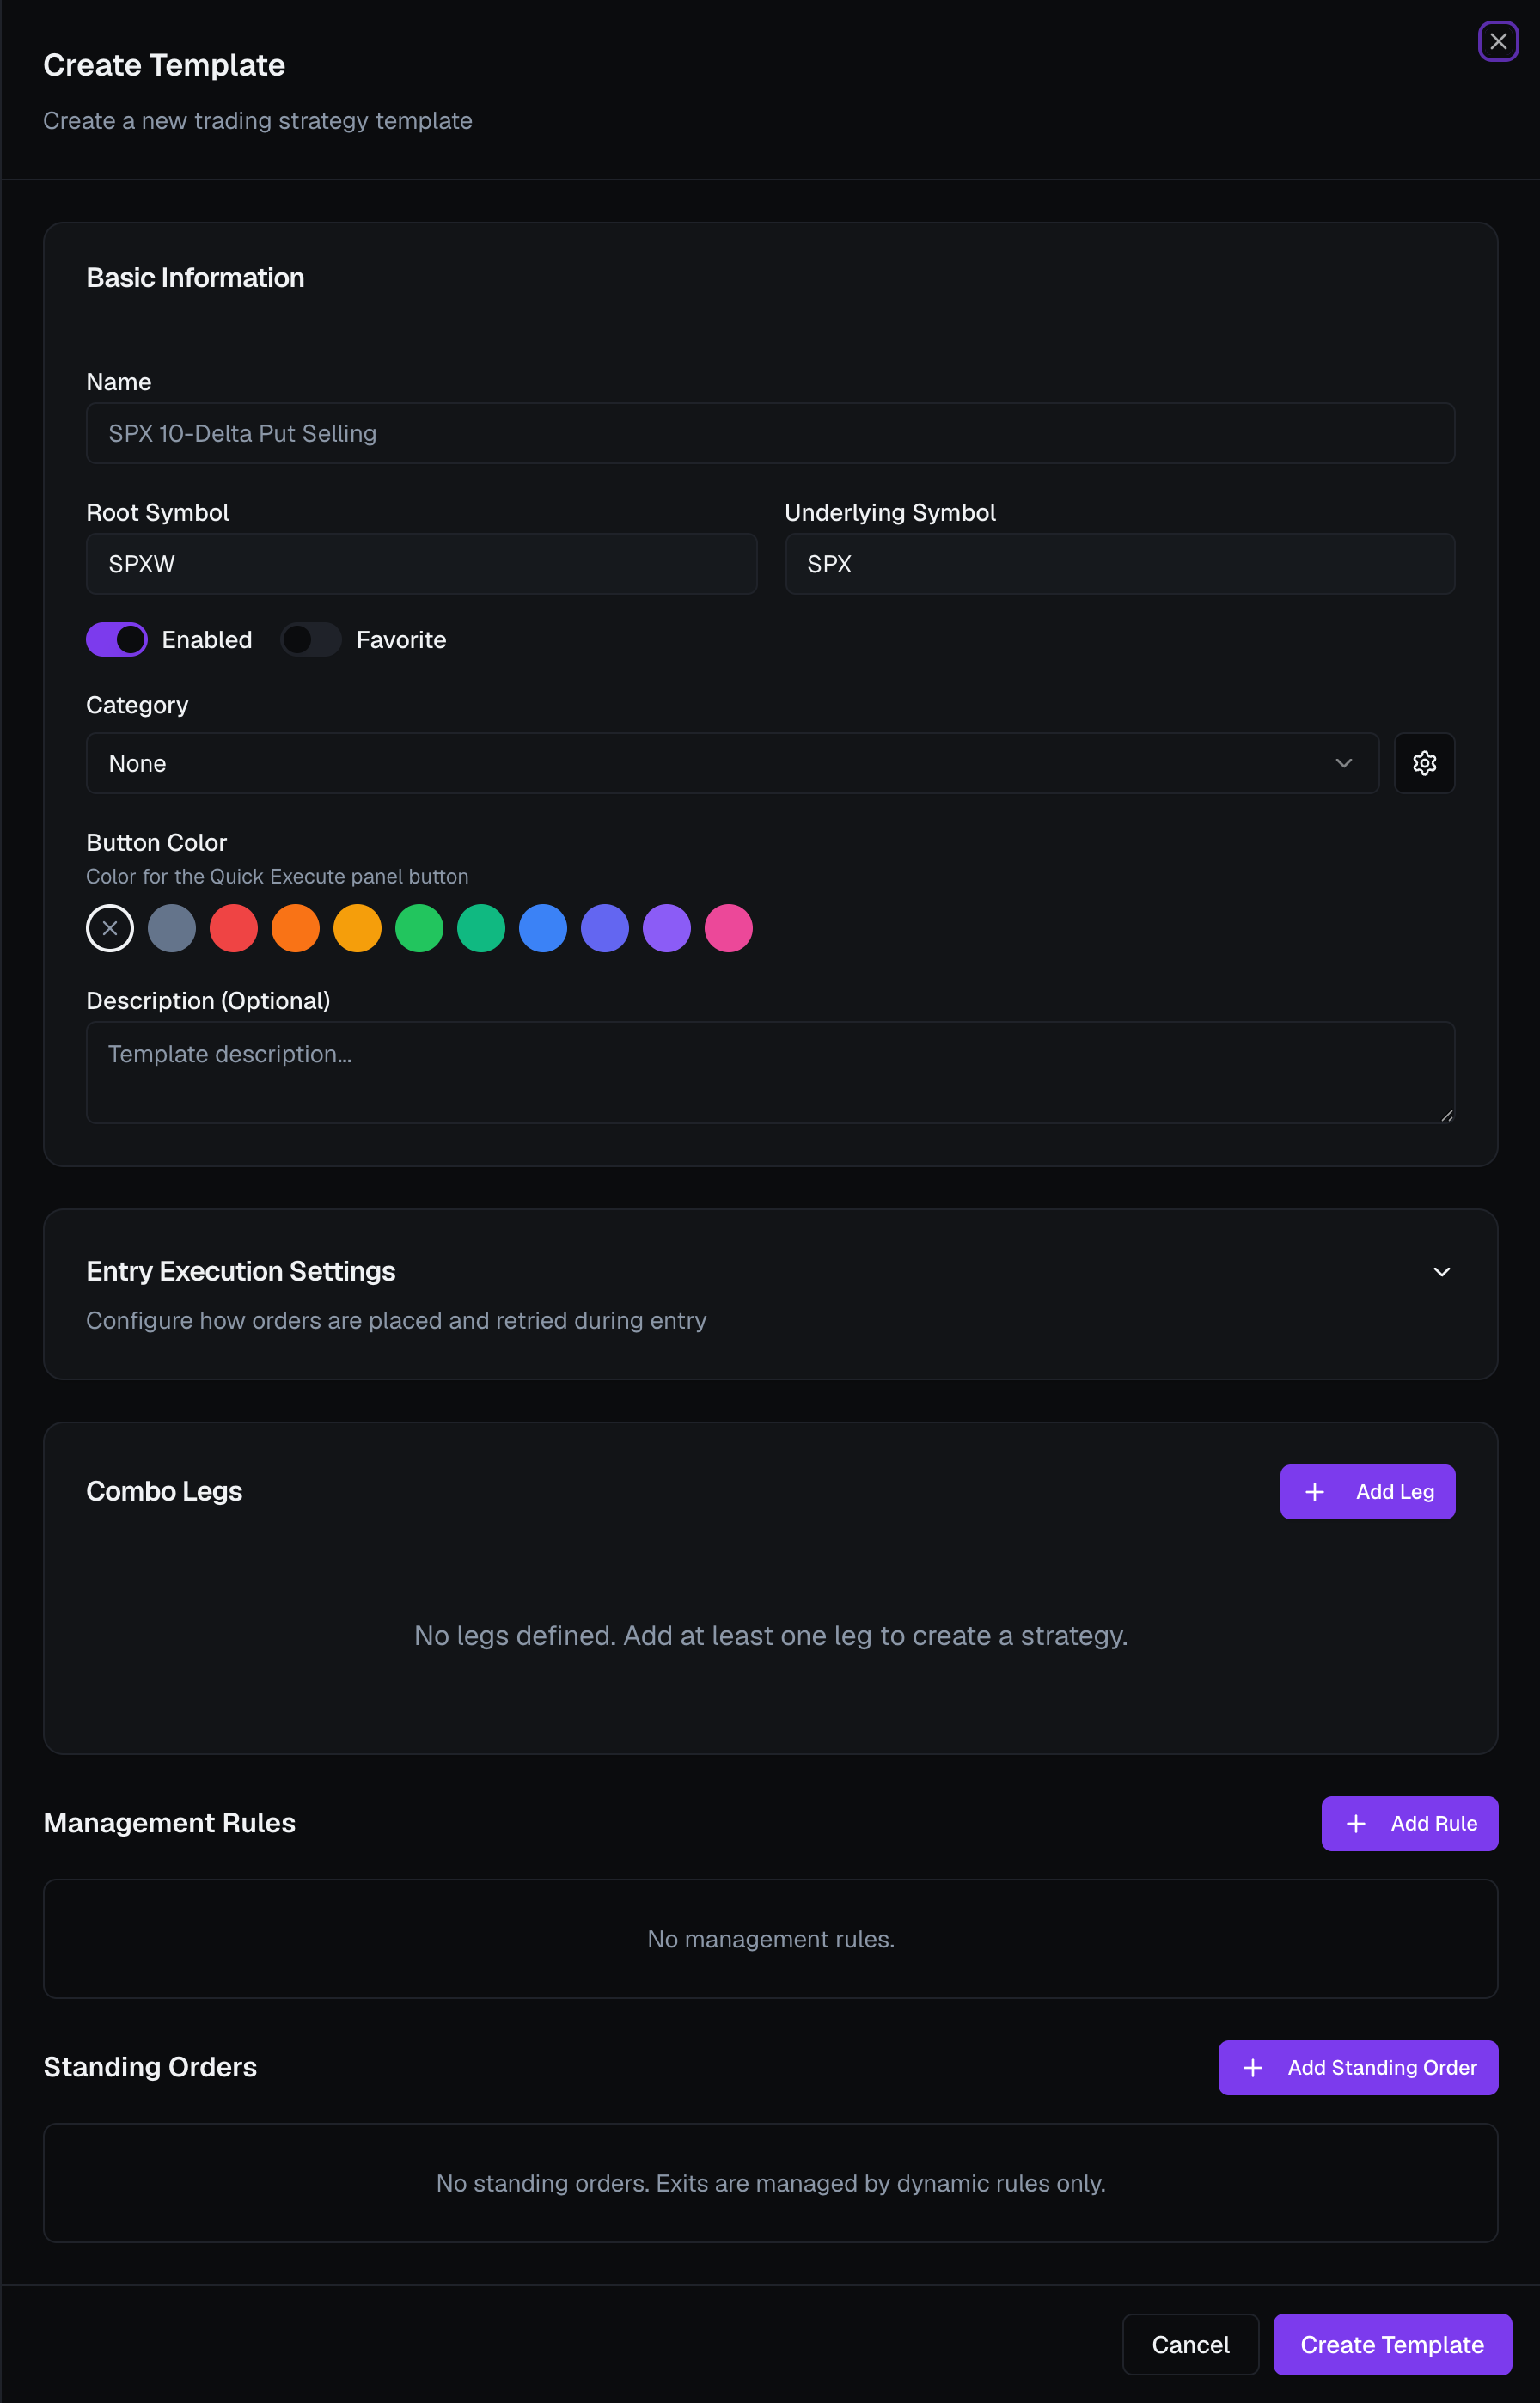Focus the Underlying Symbol field
This screenshot has height=2403, width=1540.
click(x=1119, y=564)
